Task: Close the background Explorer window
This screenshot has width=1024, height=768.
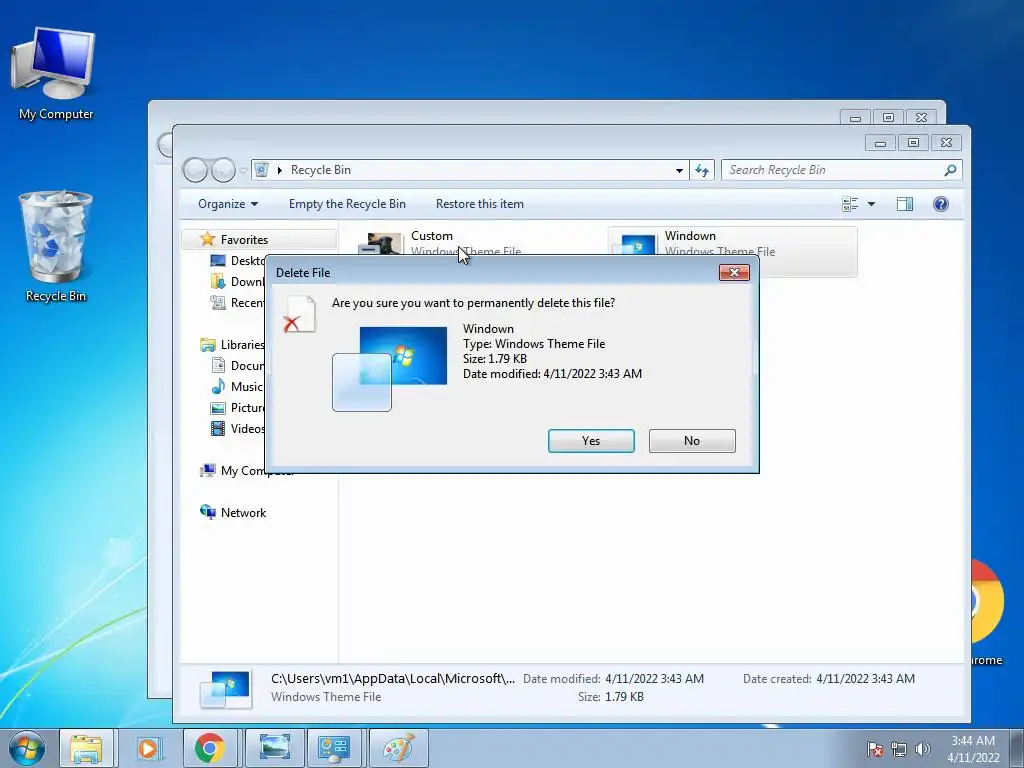Action: coord(921,118)
